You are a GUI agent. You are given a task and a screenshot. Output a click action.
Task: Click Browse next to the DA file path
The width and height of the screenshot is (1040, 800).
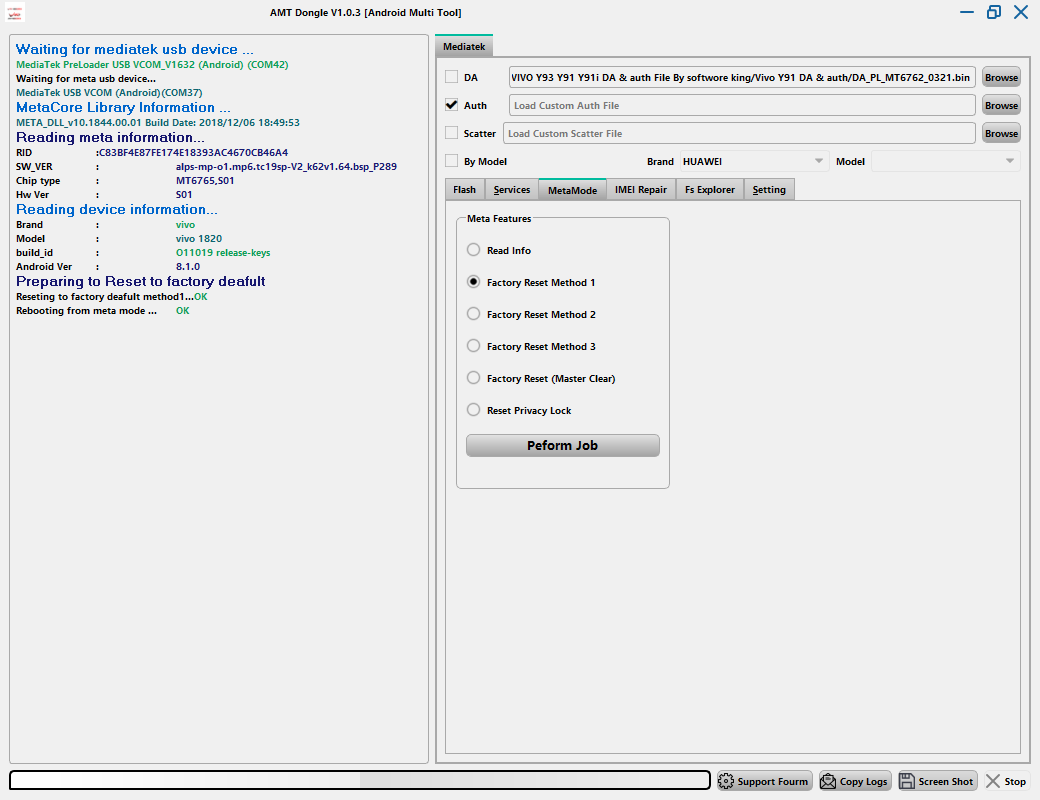[1001, 77]
